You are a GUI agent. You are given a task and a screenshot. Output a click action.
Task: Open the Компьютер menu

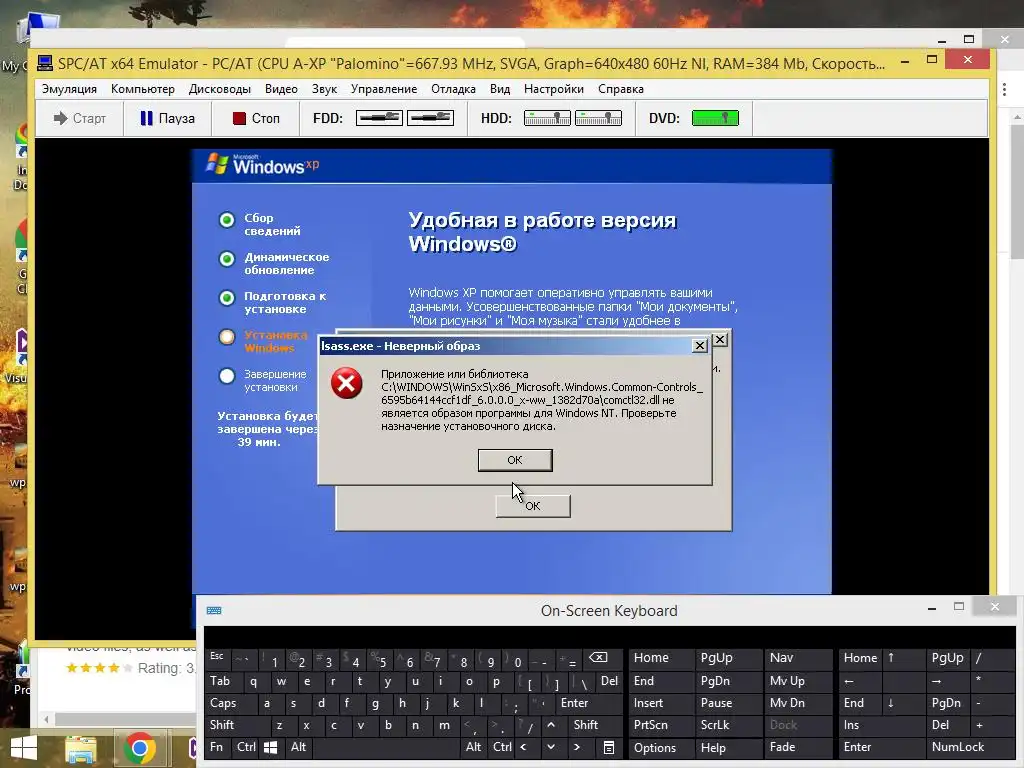click(143, 89)
